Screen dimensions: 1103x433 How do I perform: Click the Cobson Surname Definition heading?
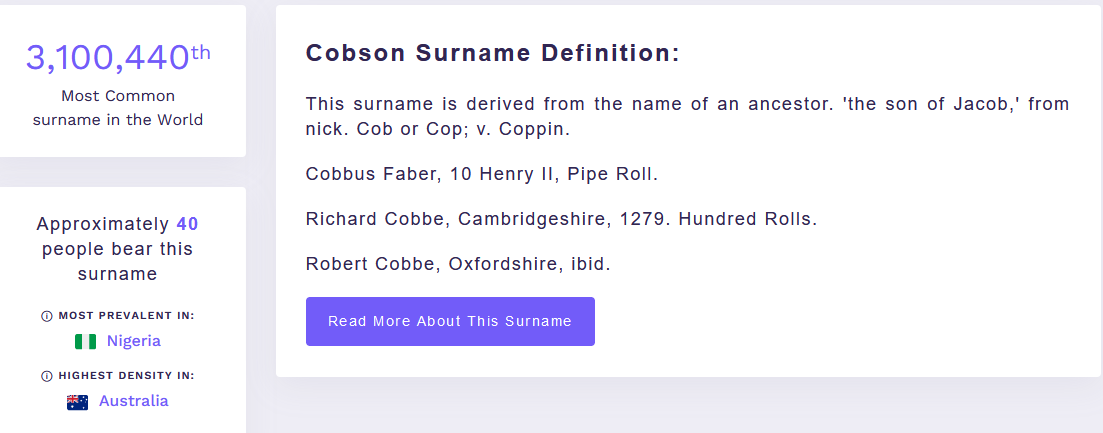pos(492,54)
